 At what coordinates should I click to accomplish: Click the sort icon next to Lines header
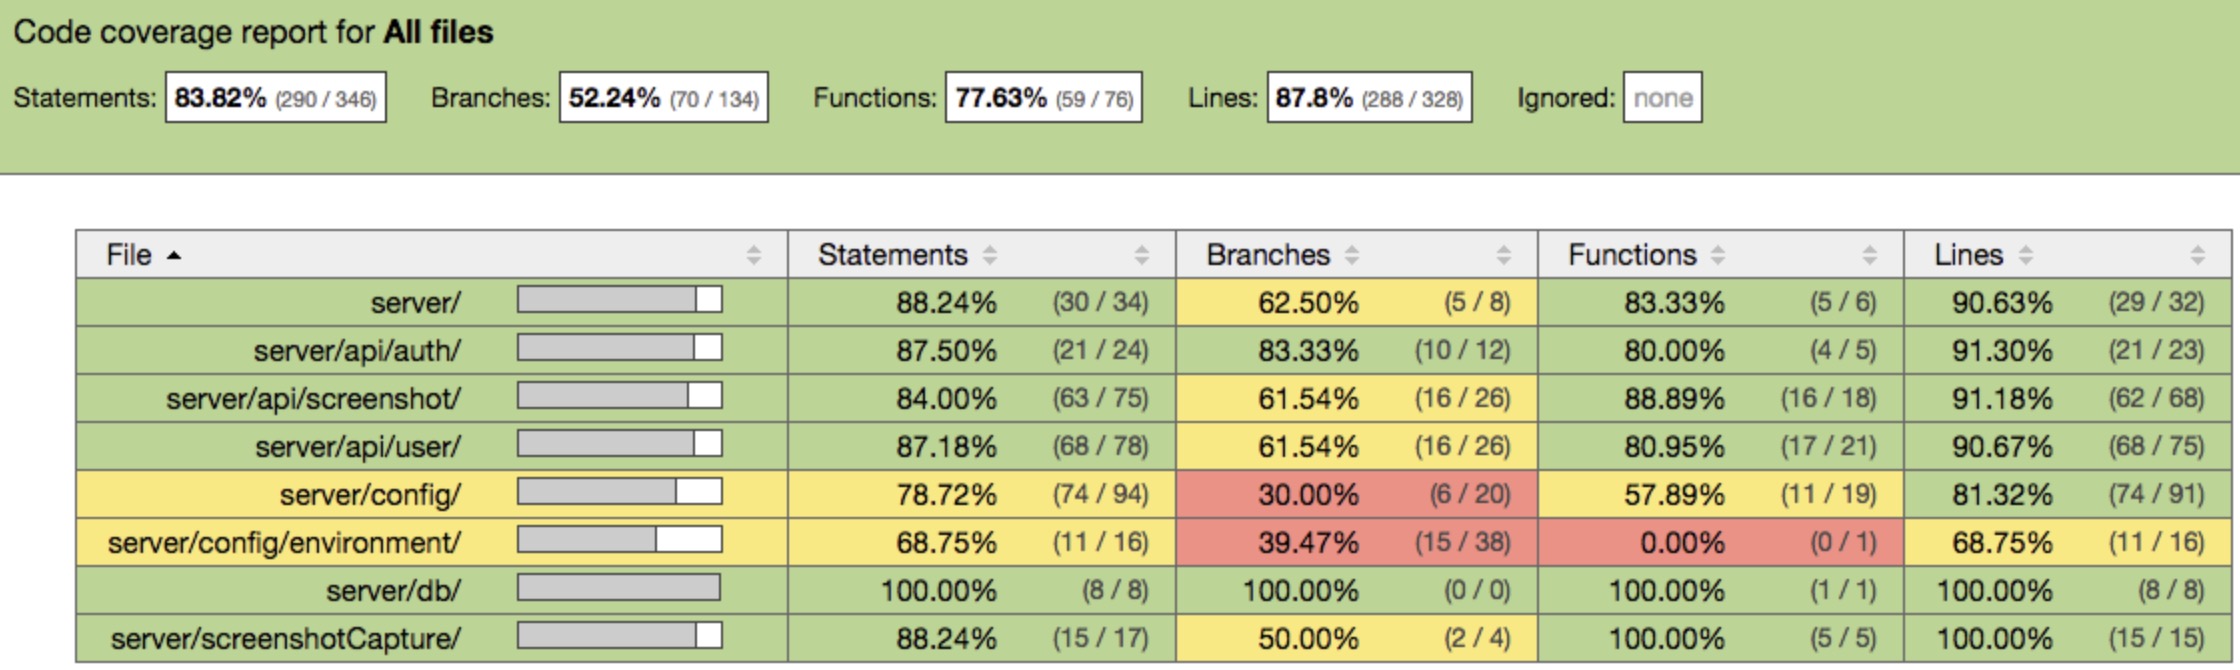2025,255
